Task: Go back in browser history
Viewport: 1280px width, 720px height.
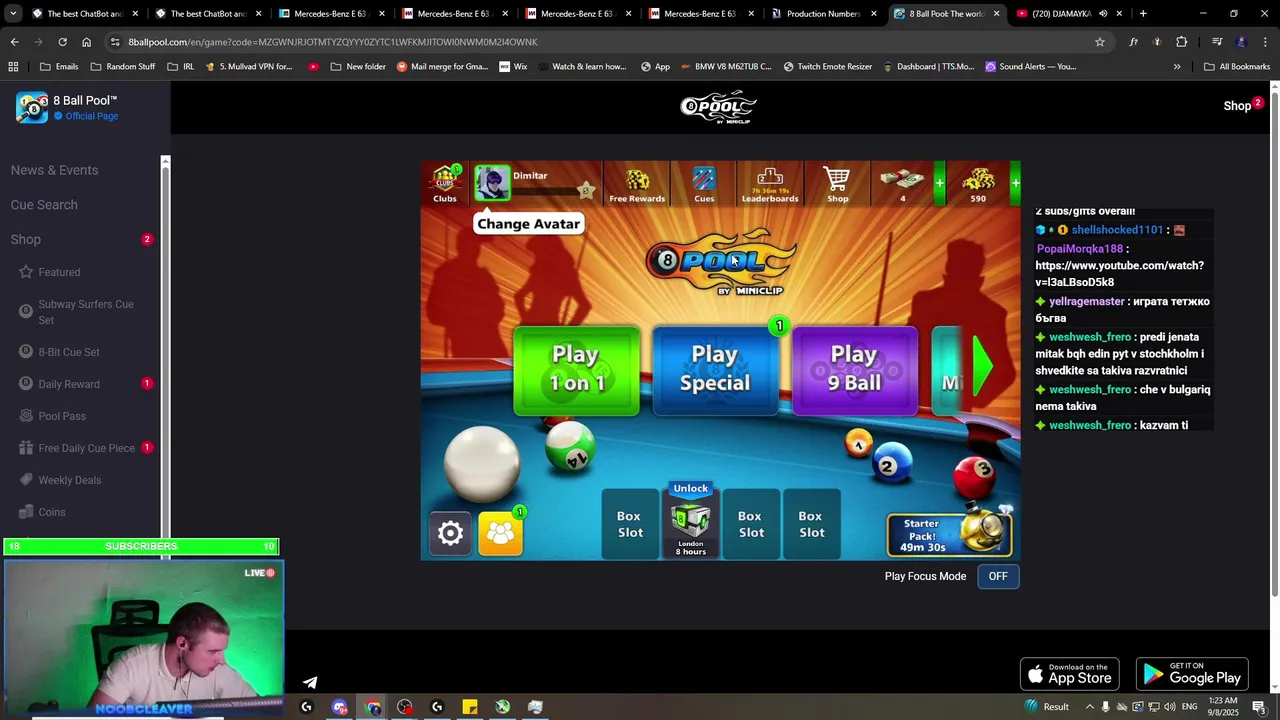Action: pyautogui.click(x=14, y=42)
